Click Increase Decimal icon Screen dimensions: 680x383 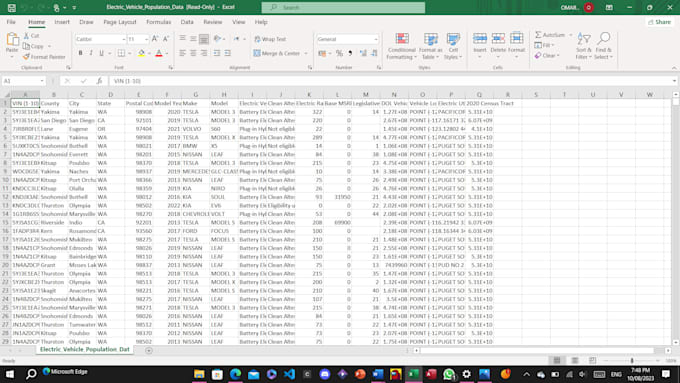[x=363, y=53]
